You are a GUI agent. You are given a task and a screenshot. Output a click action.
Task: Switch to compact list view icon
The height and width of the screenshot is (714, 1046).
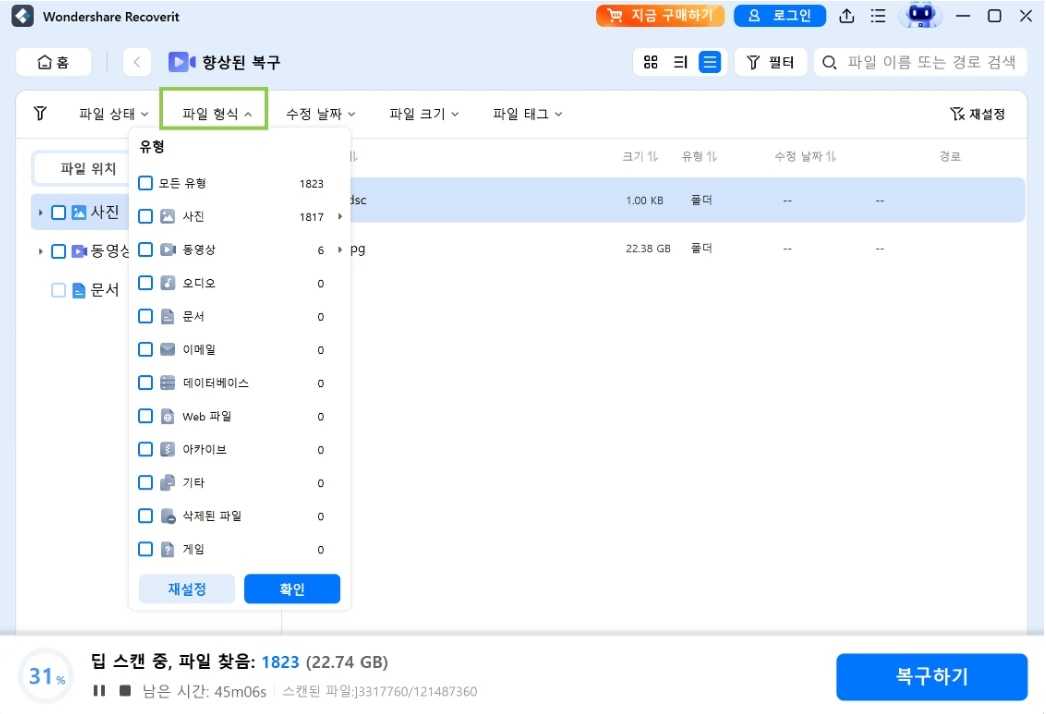point(680,62)
